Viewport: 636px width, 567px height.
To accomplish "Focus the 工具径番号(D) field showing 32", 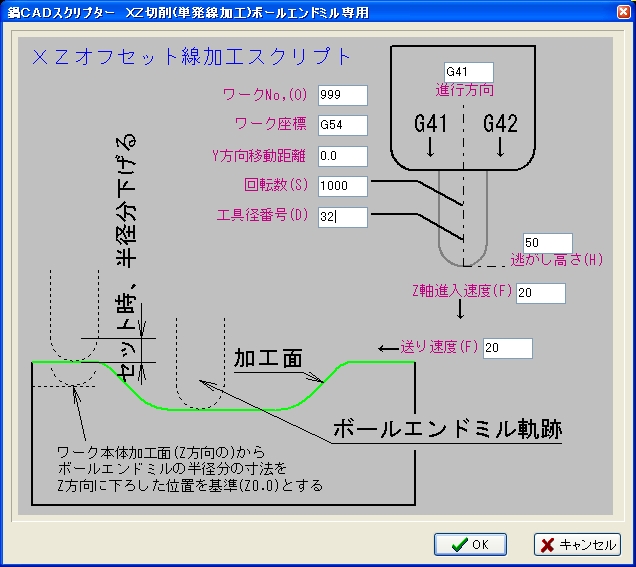I will pyautogui.click(x=343, y=217).
